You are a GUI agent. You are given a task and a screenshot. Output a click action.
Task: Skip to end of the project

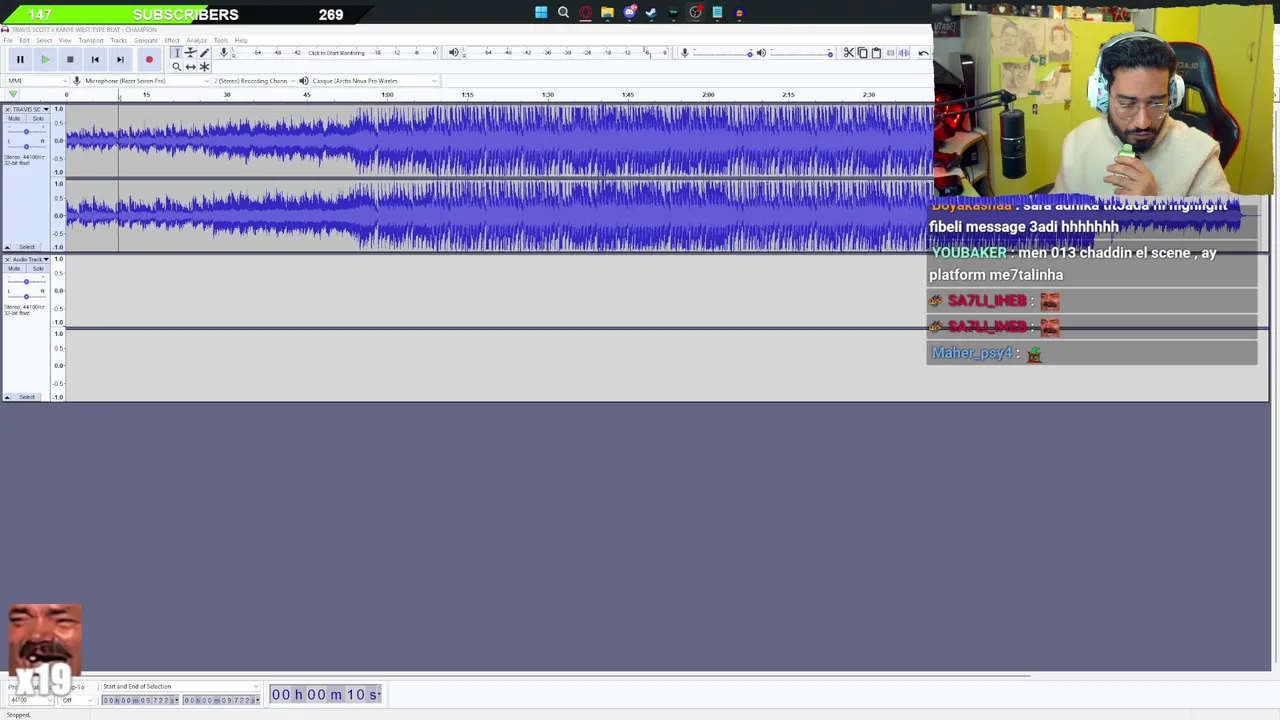click(x=120, y=59)
